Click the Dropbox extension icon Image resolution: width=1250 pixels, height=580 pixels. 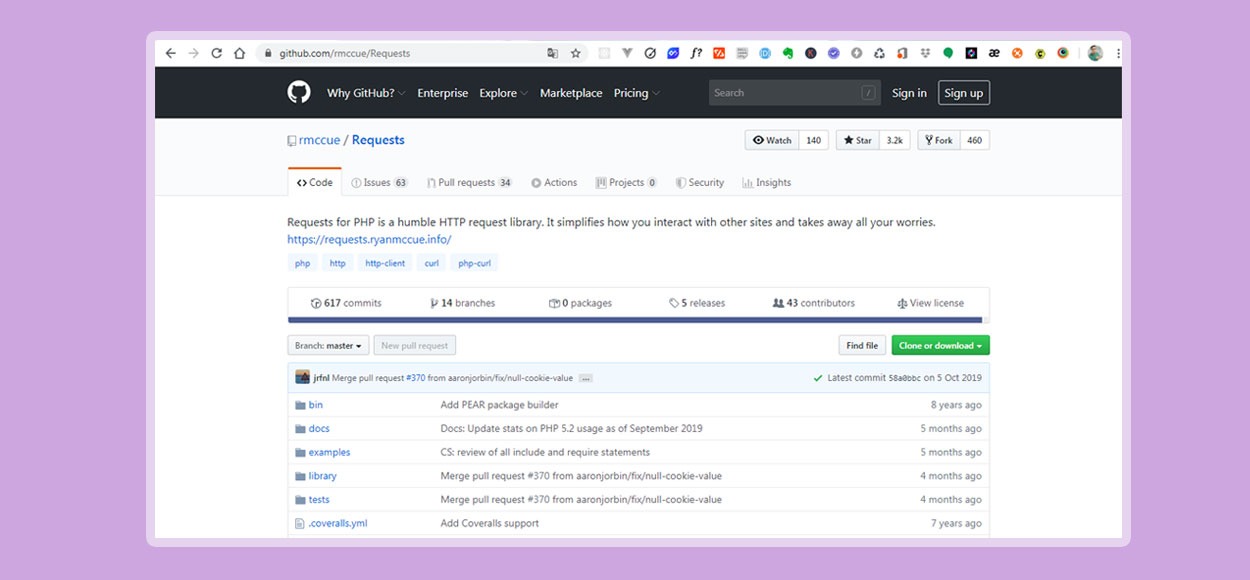pyautogui.click(x=925, y=53)
